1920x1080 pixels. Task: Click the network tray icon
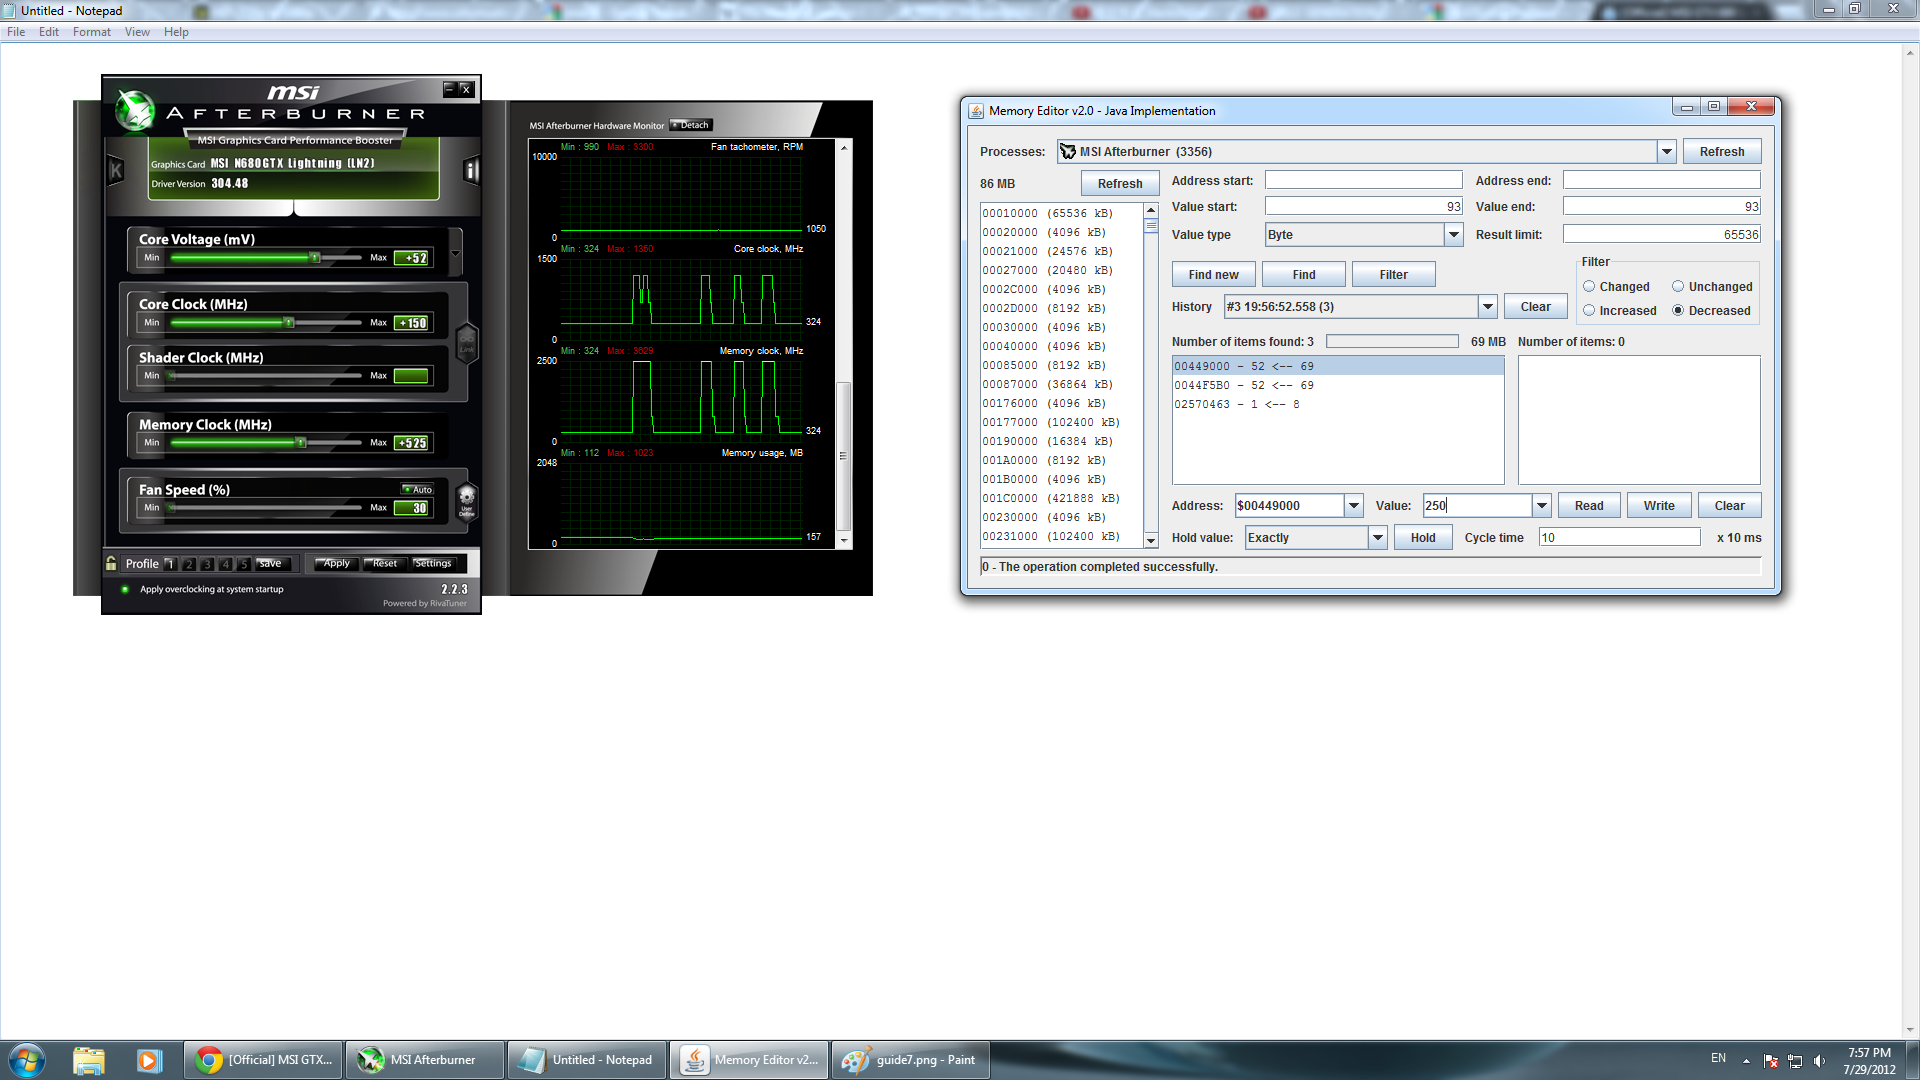(1795, 1061)
